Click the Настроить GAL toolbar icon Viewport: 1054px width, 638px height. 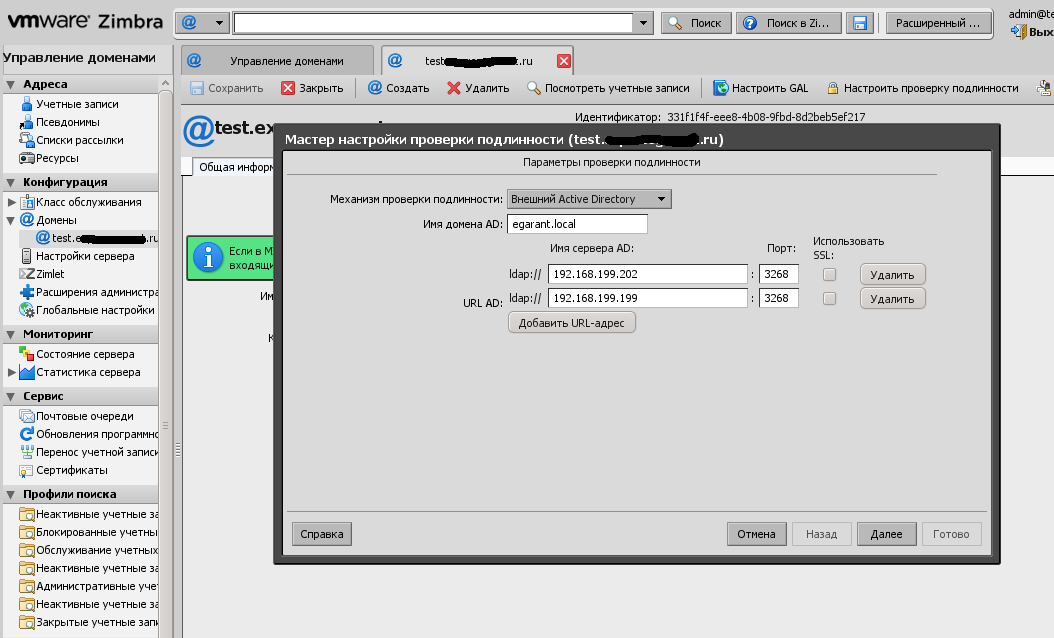coord(720,88)
